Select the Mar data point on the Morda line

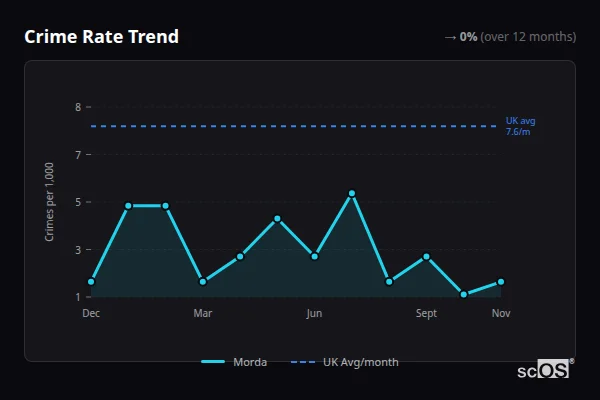tap(203, 282)
